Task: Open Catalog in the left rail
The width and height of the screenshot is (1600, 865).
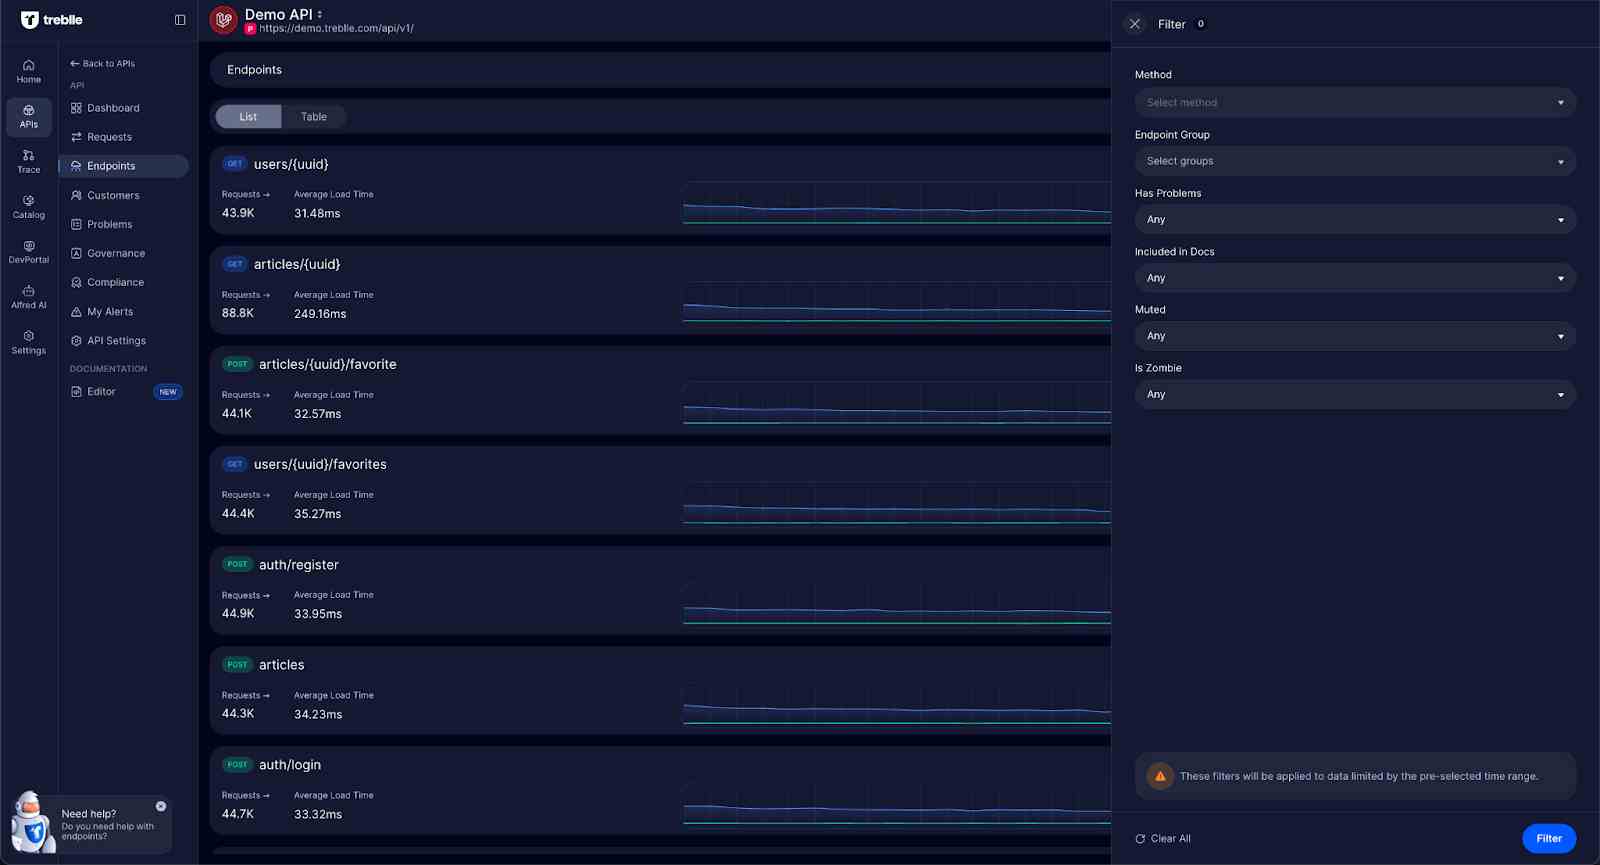Action: point(29,207)
